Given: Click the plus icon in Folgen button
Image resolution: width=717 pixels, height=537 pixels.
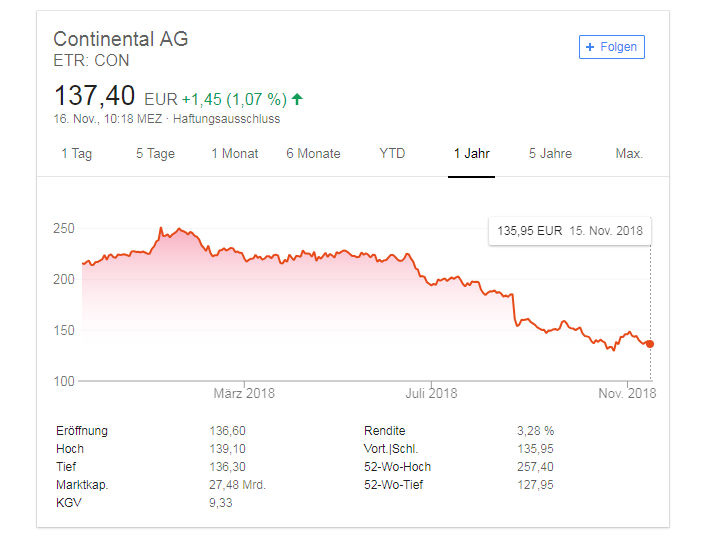Looking at the screenshot, I should click(x=590, y=47).
